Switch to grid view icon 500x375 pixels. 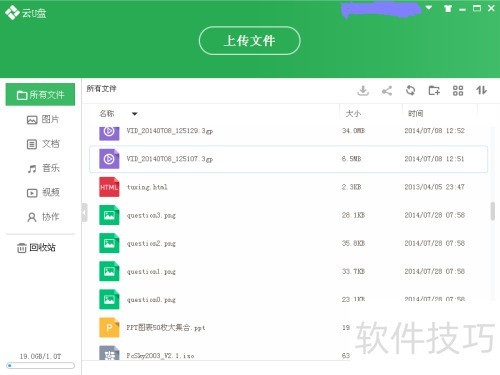[458, 90]
